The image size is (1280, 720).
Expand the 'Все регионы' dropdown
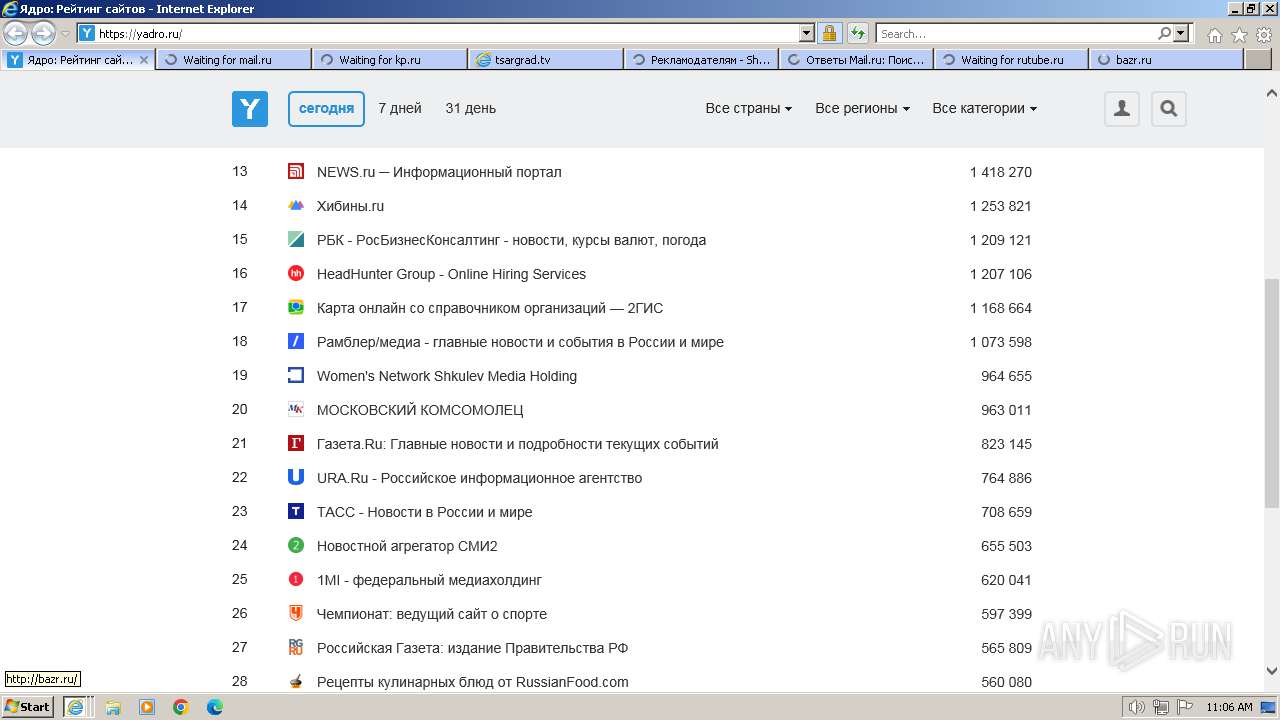[862, 109]
